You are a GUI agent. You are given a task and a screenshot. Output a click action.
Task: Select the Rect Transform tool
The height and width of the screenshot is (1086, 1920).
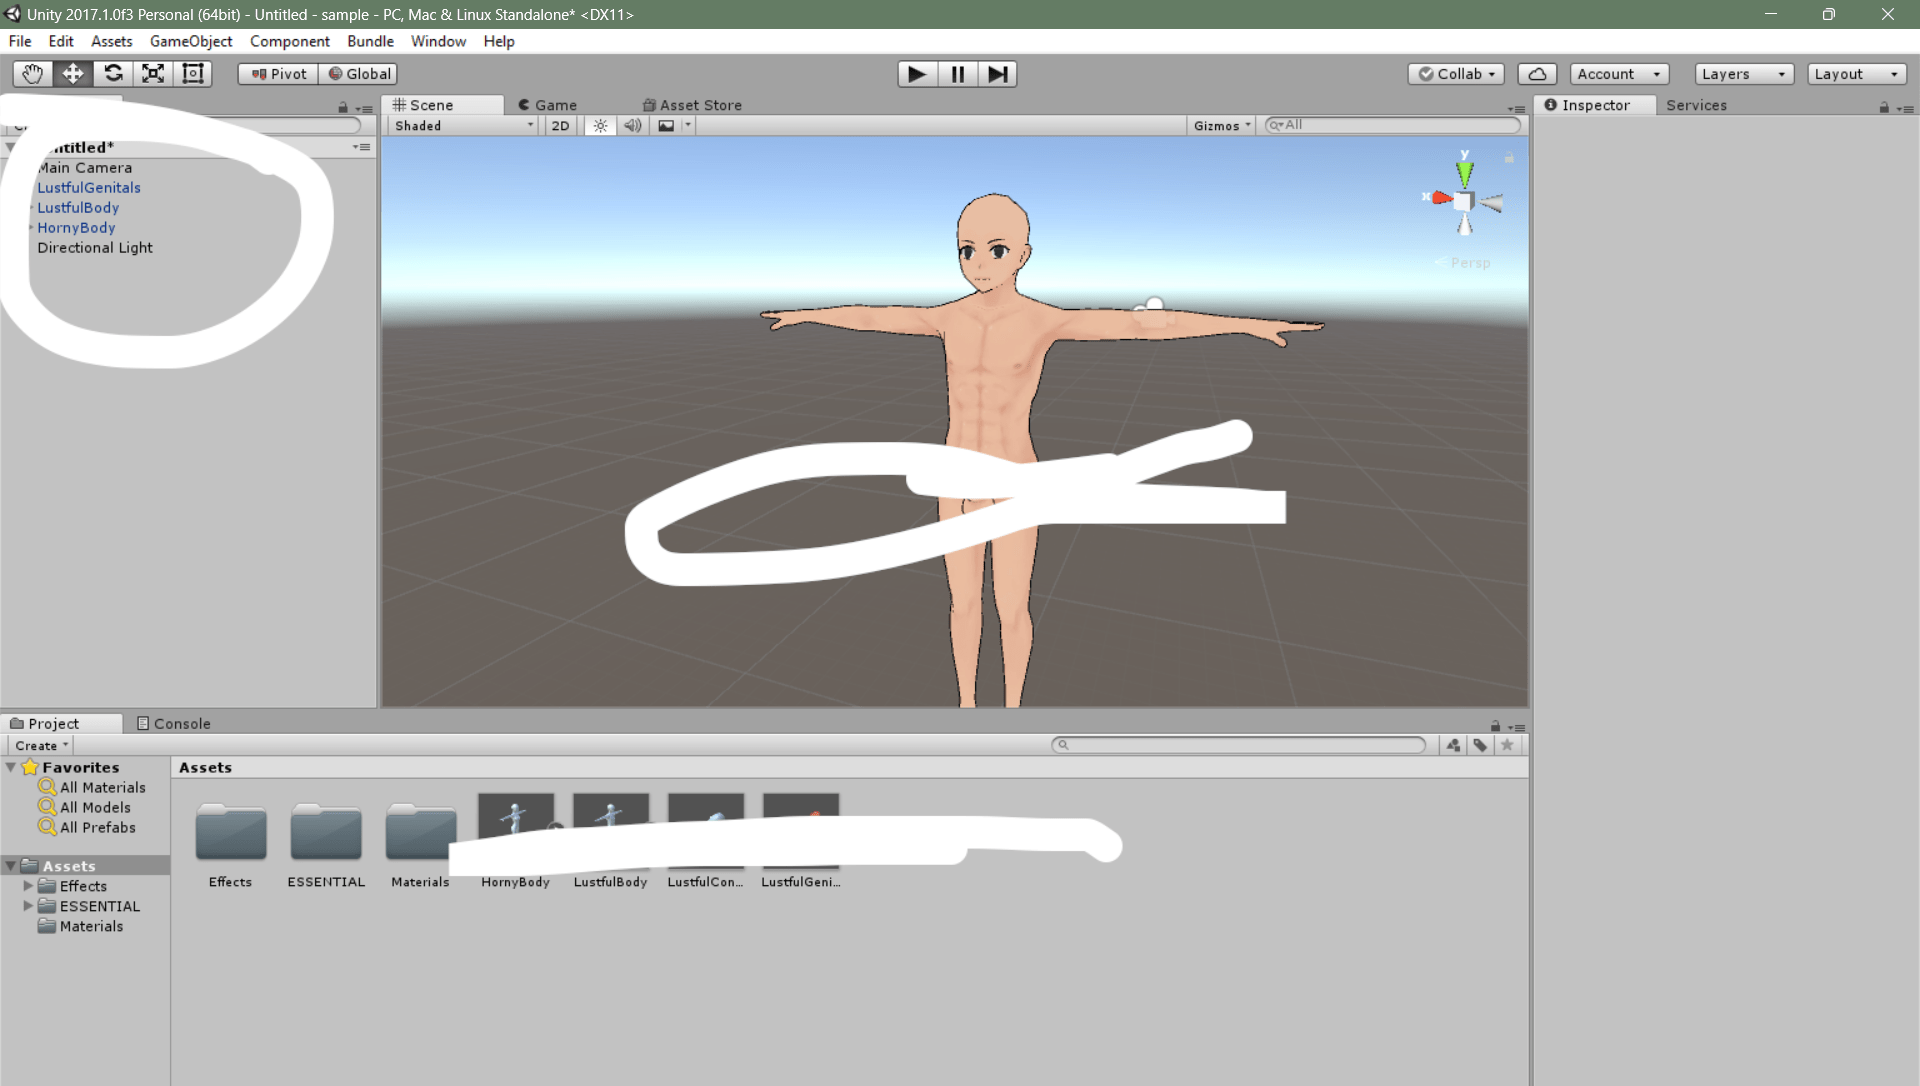coord(193,74)
